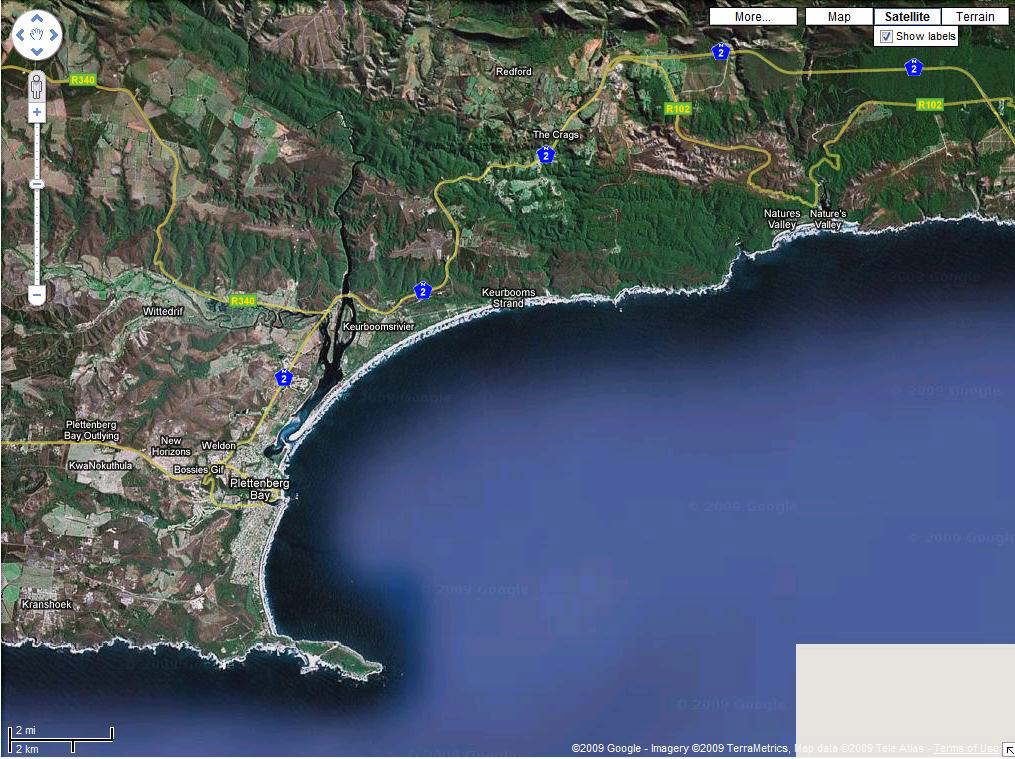The width and height of the screenshot is (1015, 759).
Task: Select the Street View pegman icon
Action: click(37, 85)
